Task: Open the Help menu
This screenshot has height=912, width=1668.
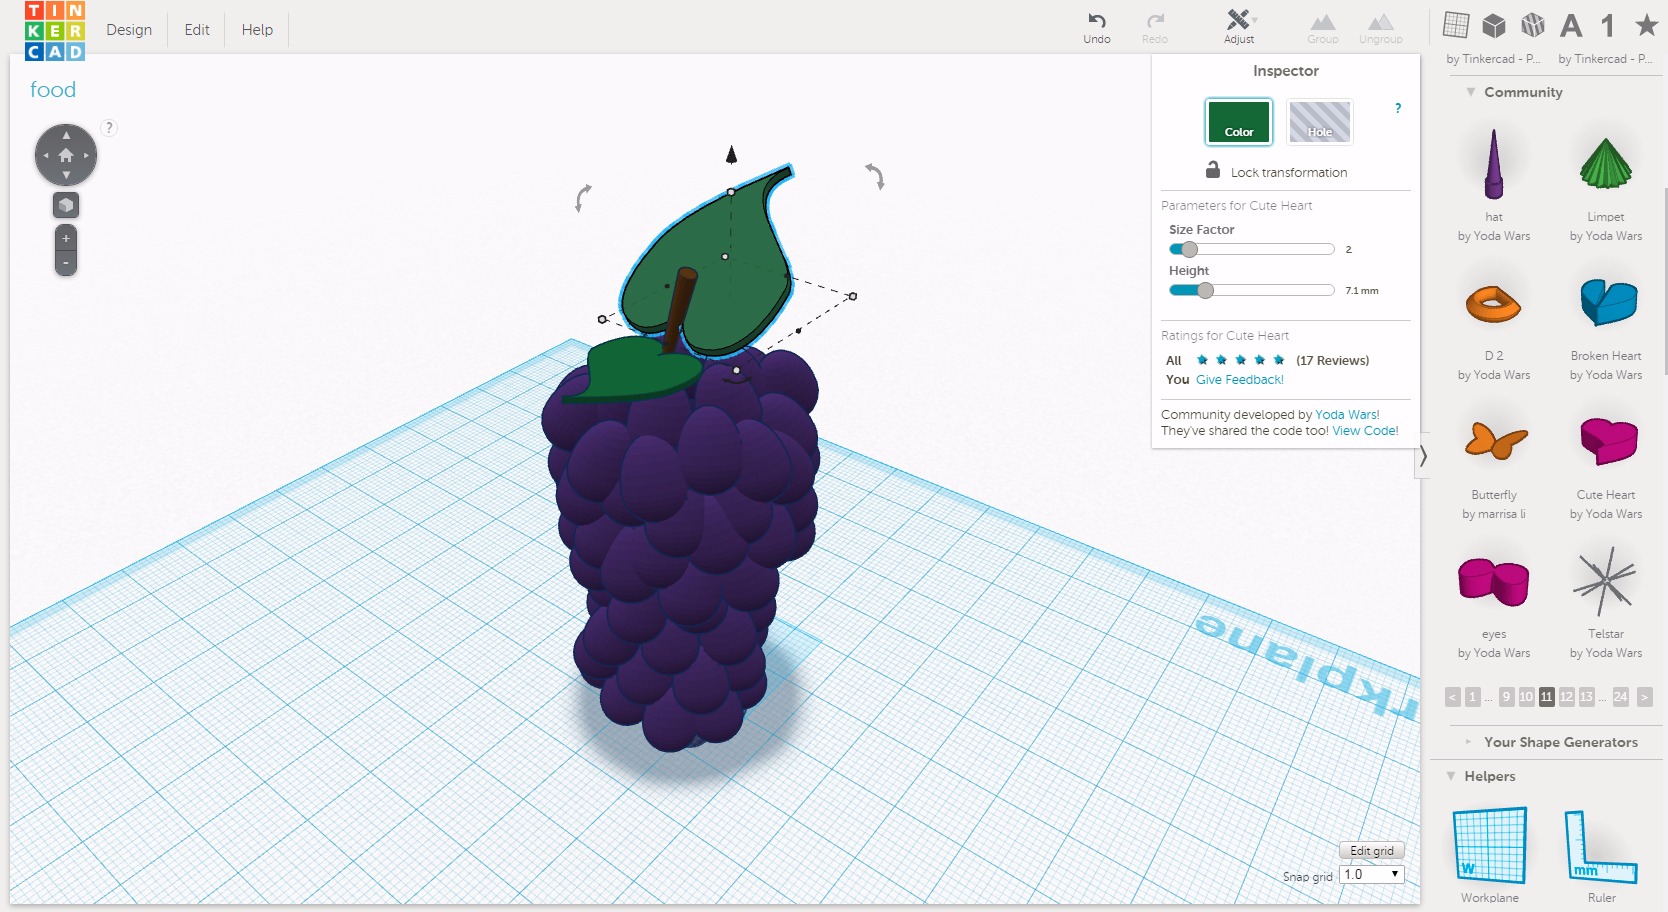Action: click(257, 30)
